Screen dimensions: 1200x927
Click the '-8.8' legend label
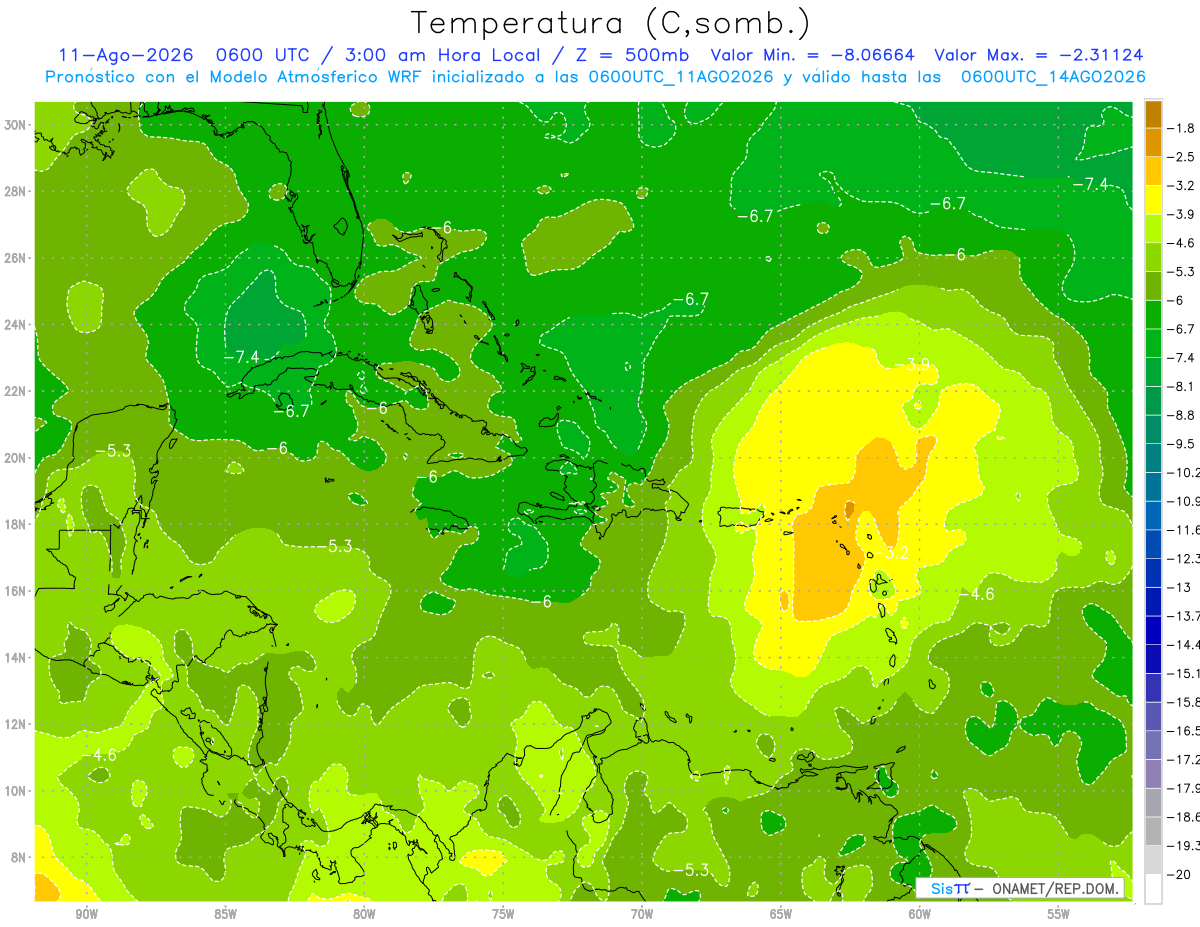[1182, 415]
